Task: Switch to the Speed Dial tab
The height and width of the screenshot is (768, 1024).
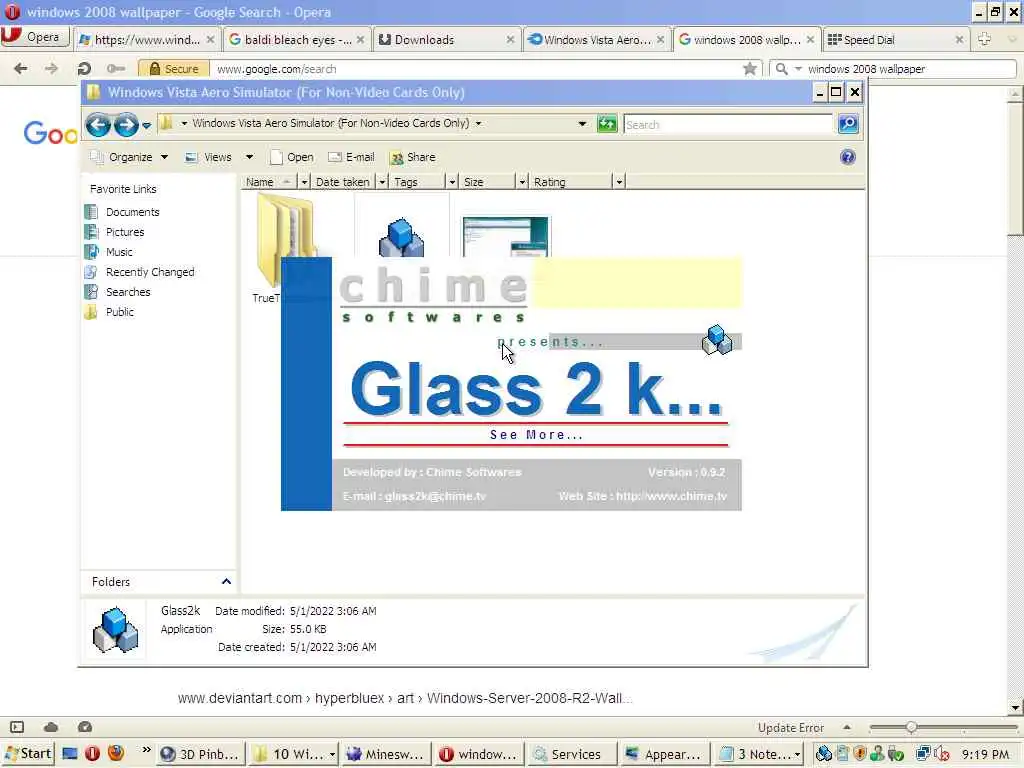Action: [896, 39]
